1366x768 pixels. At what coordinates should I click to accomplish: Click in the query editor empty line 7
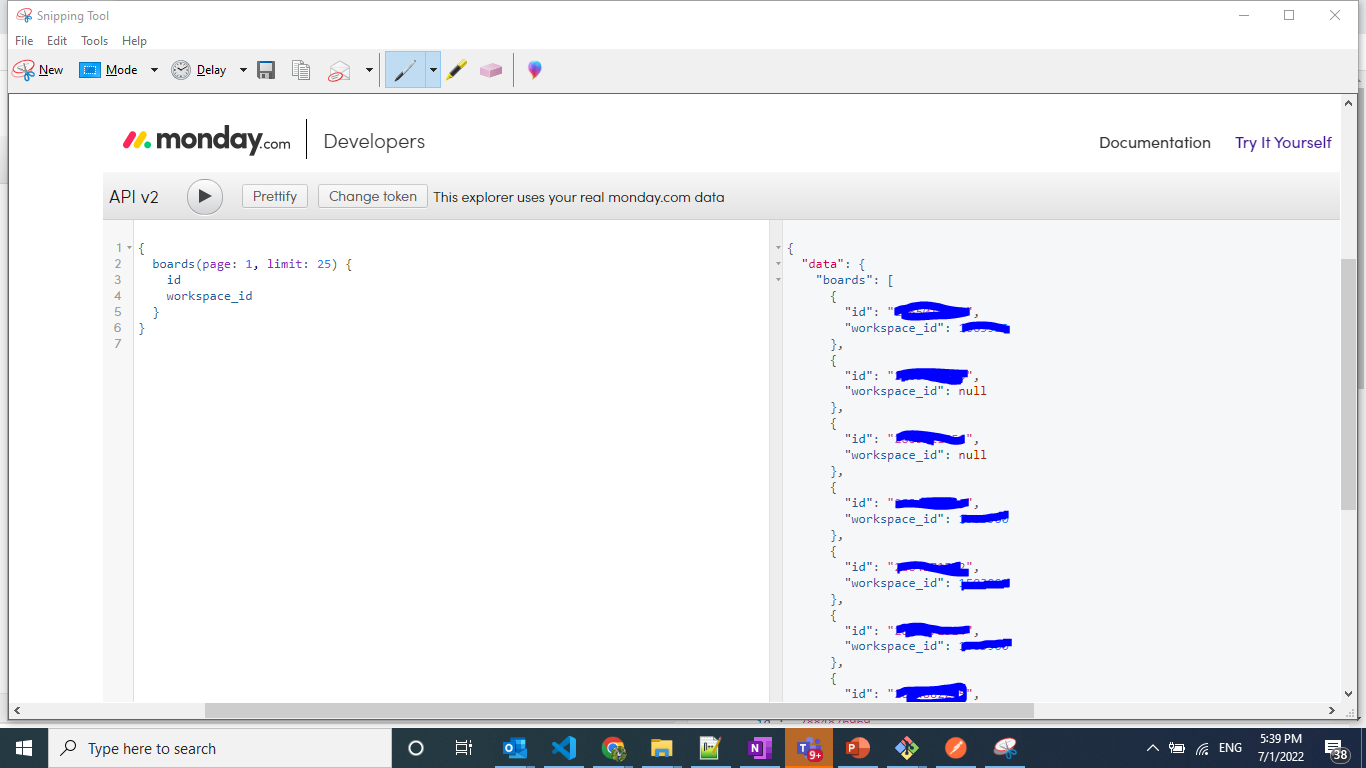pyautogui.click(x=450, y=344)
